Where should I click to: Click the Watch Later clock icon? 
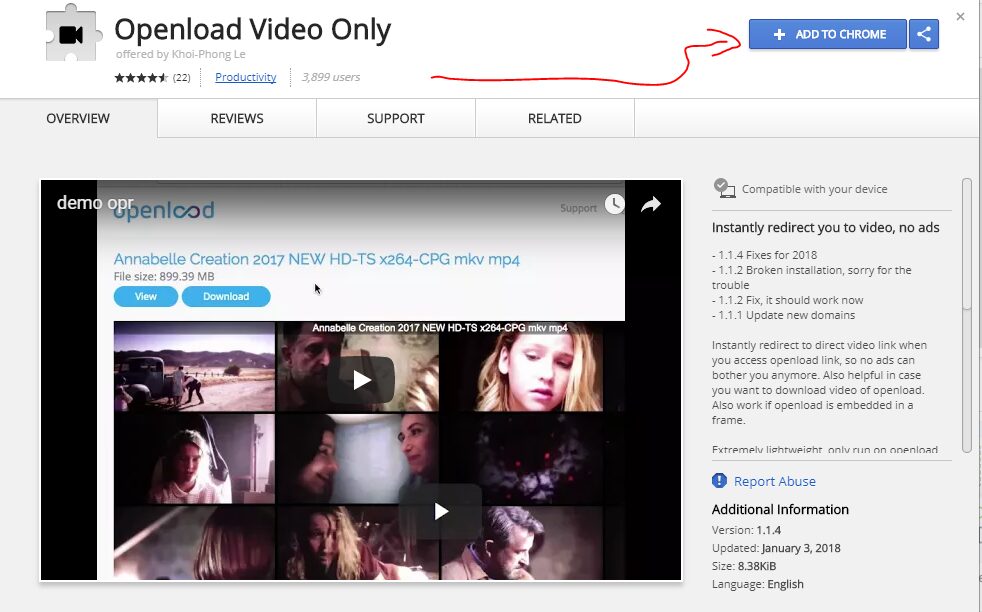pyautogui.click(x=615, y=204)
